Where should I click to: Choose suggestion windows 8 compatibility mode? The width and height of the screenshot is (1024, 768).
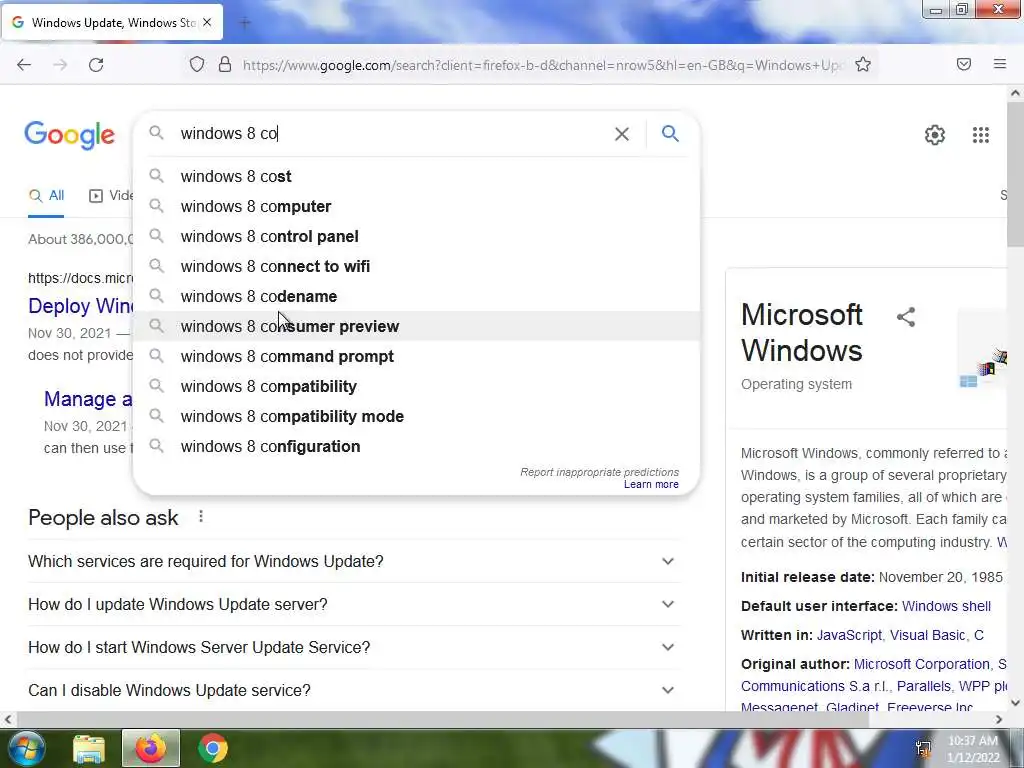pyautogui.click(x=416, y=417)
